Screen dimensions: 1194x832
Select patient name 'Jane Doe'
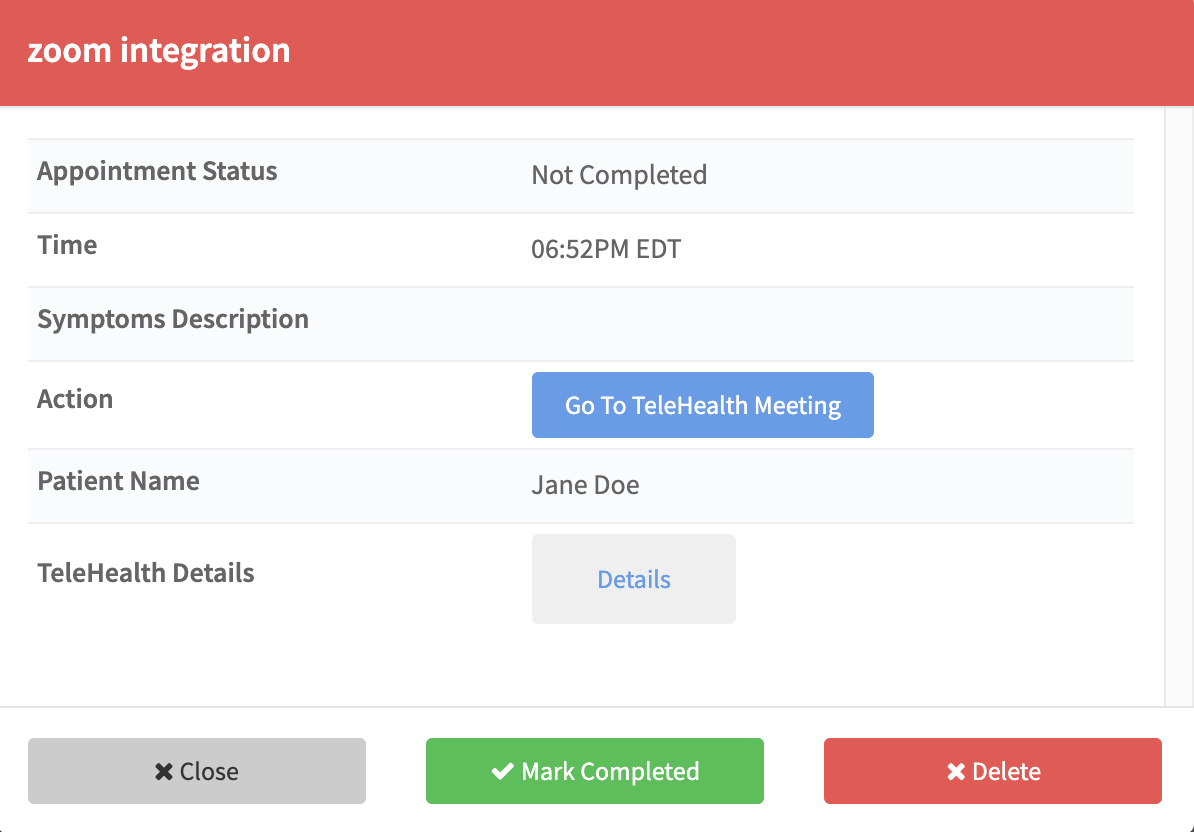click(586, 485)
